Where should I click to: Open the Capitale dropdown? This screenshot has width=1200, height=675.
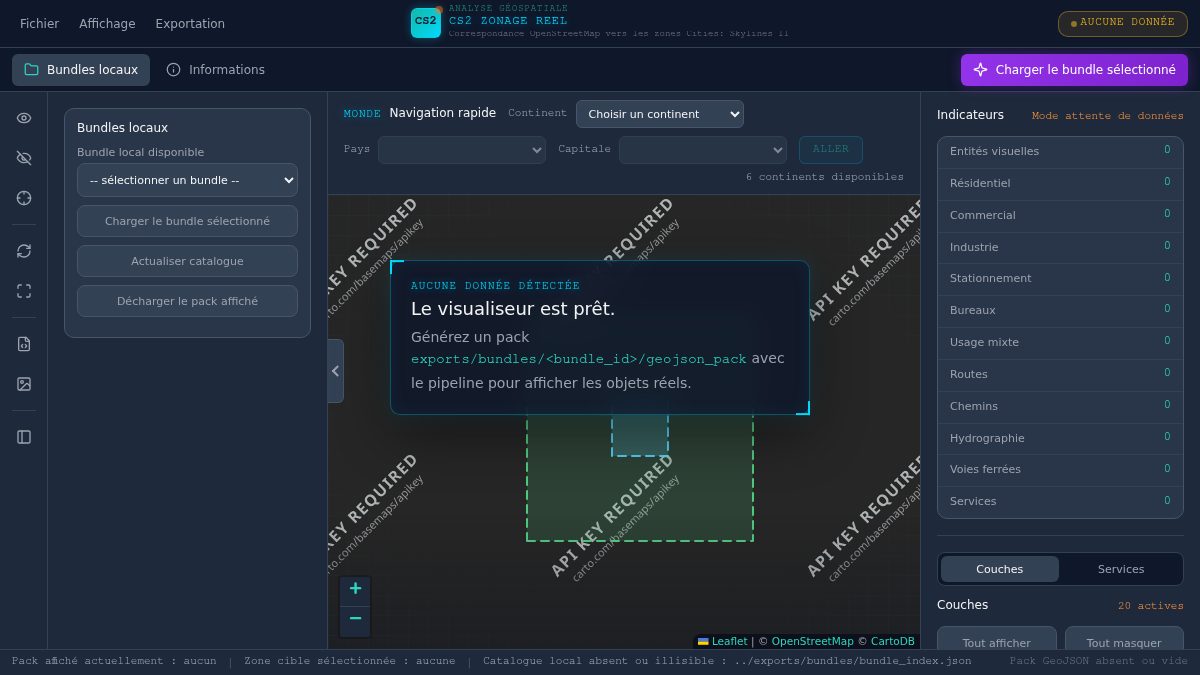(x=703, y=150)
